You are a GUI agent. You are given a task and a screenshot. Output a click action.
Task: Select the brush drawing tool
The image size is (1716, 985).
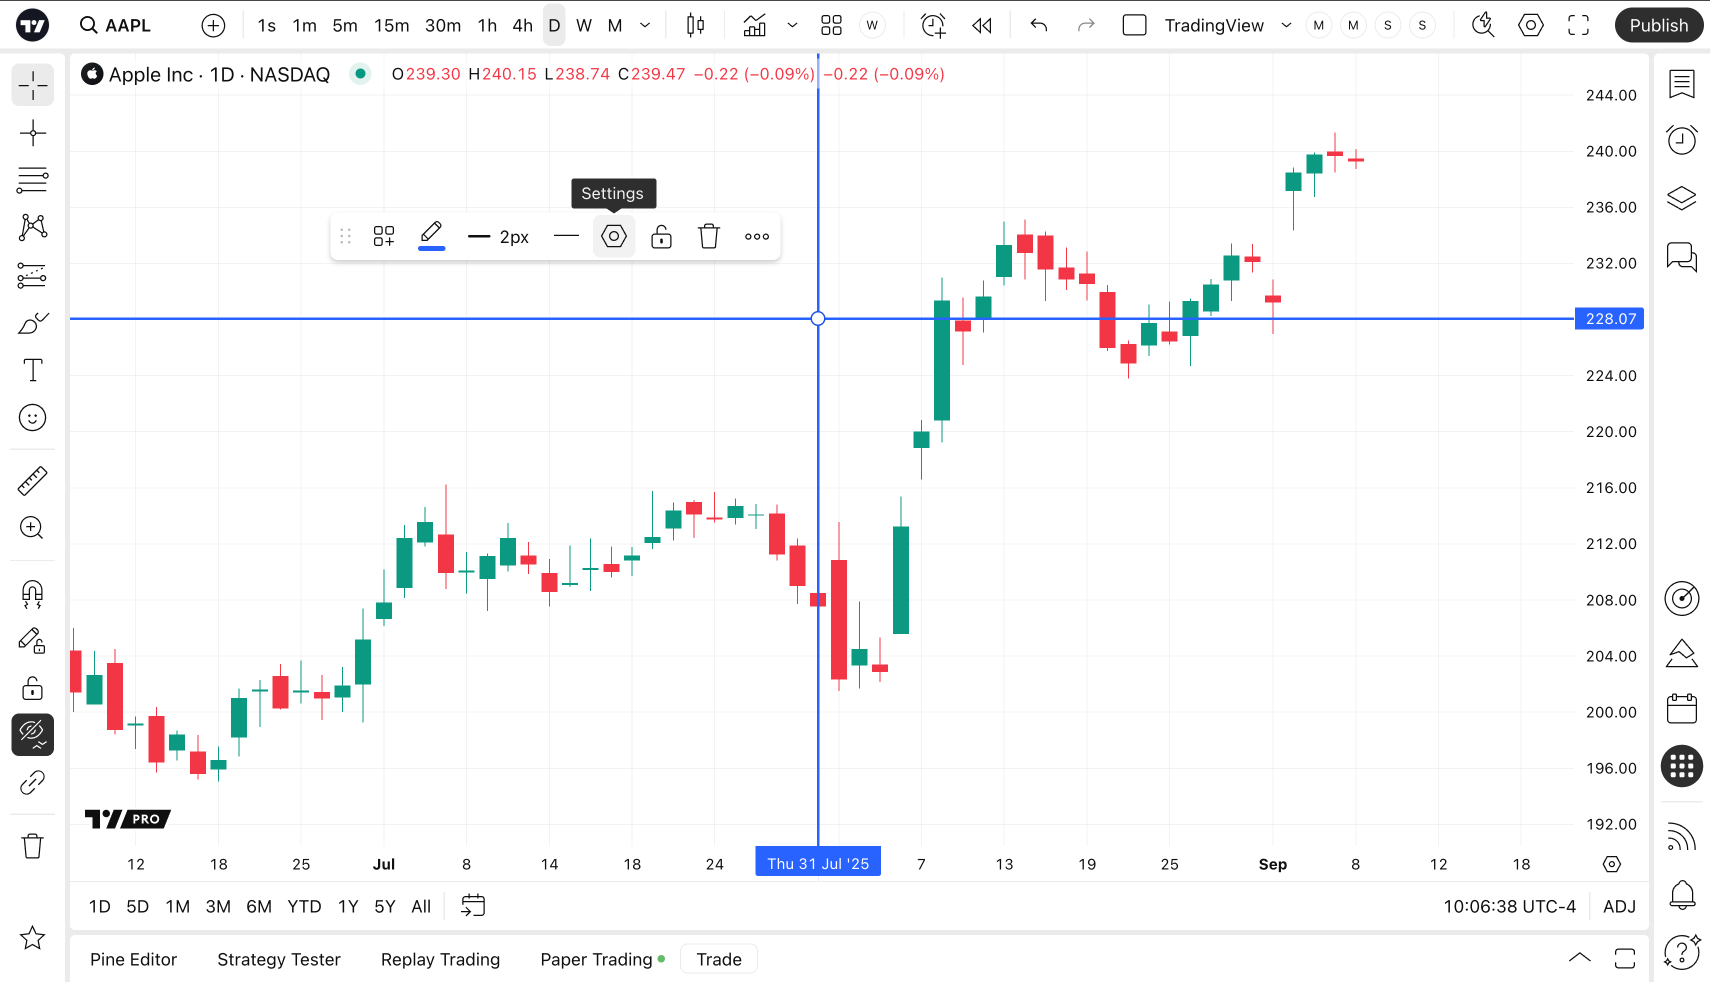click(x=33, y=323)
